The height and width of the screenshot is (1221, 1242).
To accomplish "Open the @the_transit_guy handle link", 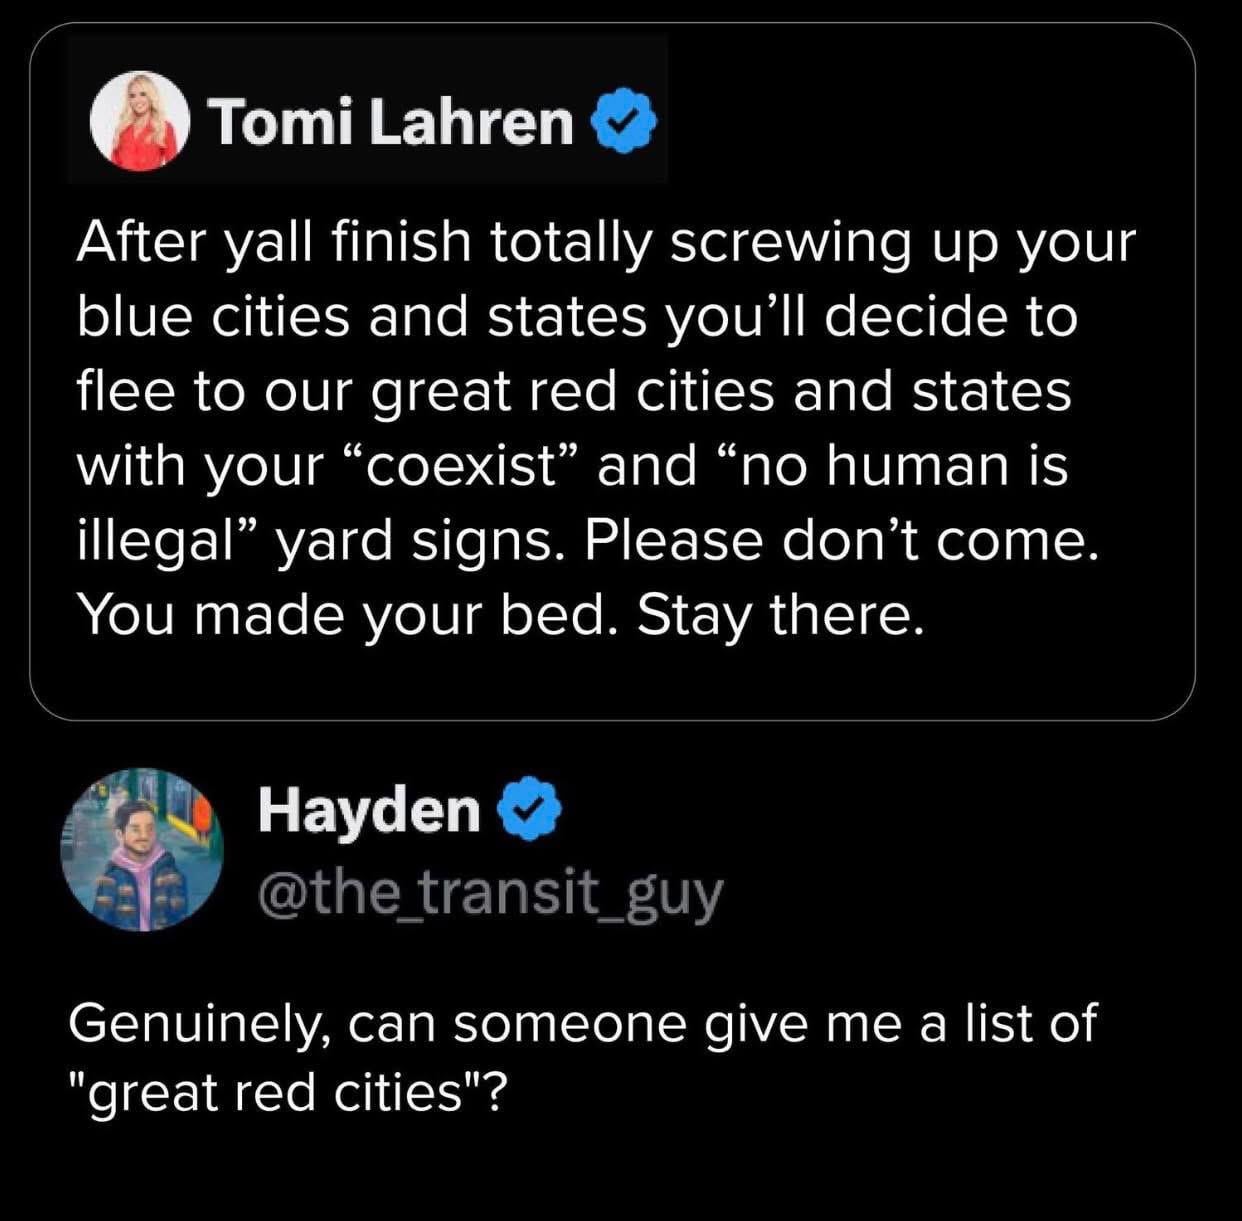I will [490, 890].
